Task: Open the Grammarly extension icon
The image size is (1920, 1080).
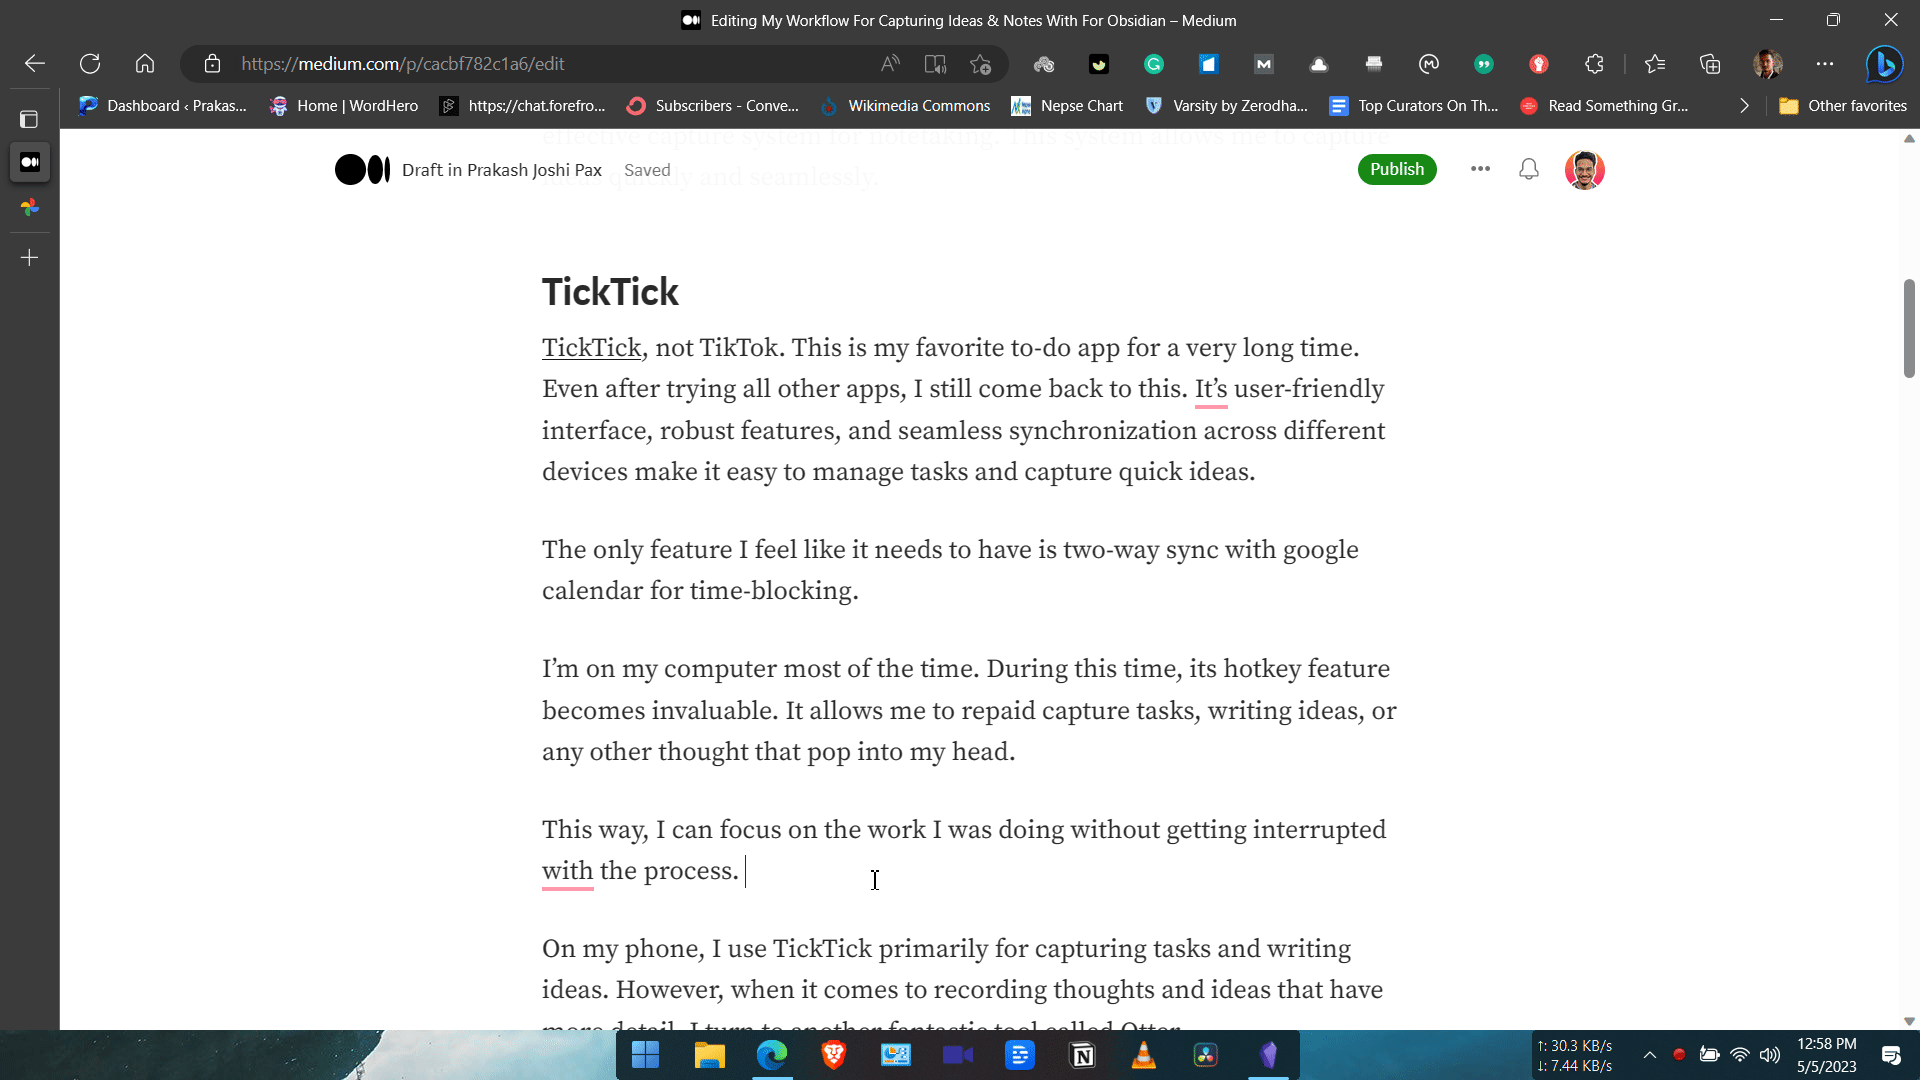Action: click(1154, 64)
